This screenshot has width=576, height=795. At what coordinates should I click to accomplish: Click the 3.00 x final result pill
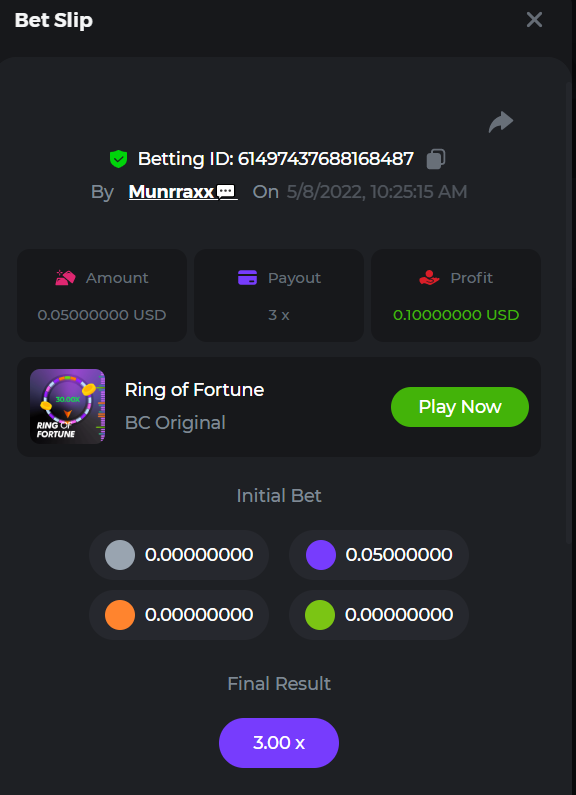pyautogui.click(x=279, y=743)
